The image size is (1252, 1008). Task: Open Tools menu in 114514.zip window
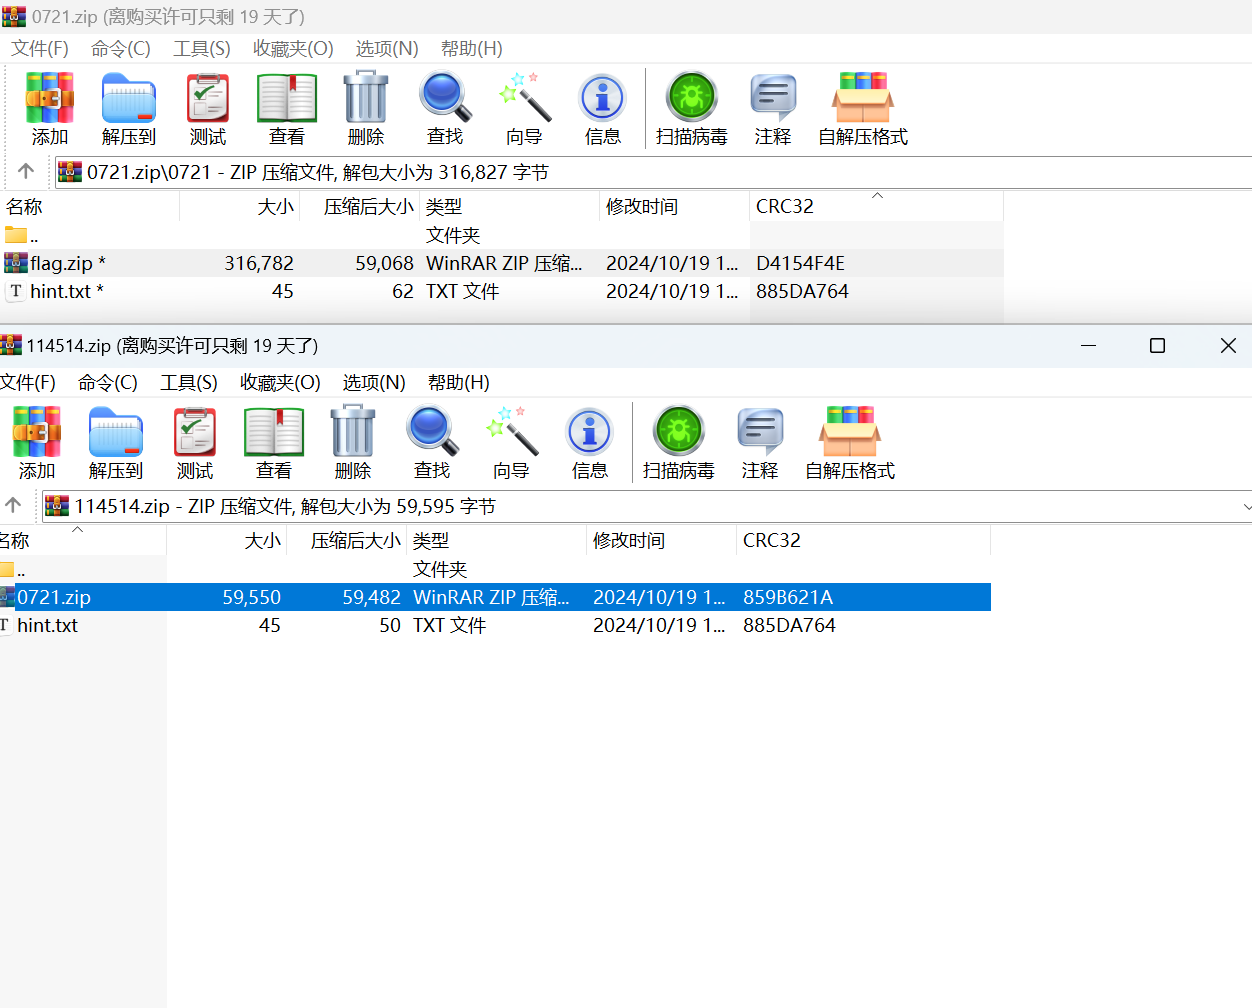189,382
